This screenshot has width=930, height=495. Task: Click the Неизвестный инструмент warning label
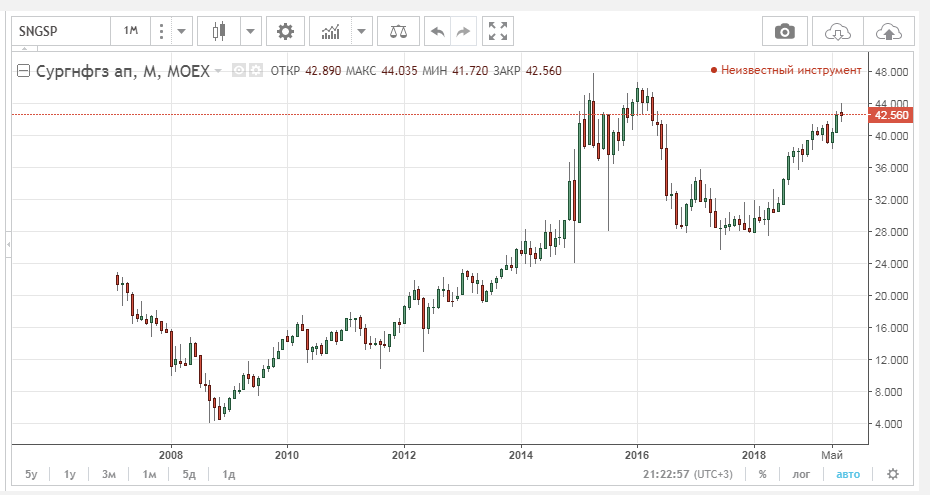click(786, 70)
